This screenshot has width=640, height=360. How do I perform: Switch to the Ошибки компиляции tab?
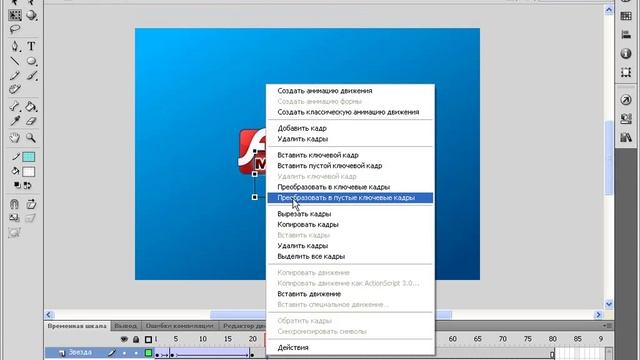[180, 326]
